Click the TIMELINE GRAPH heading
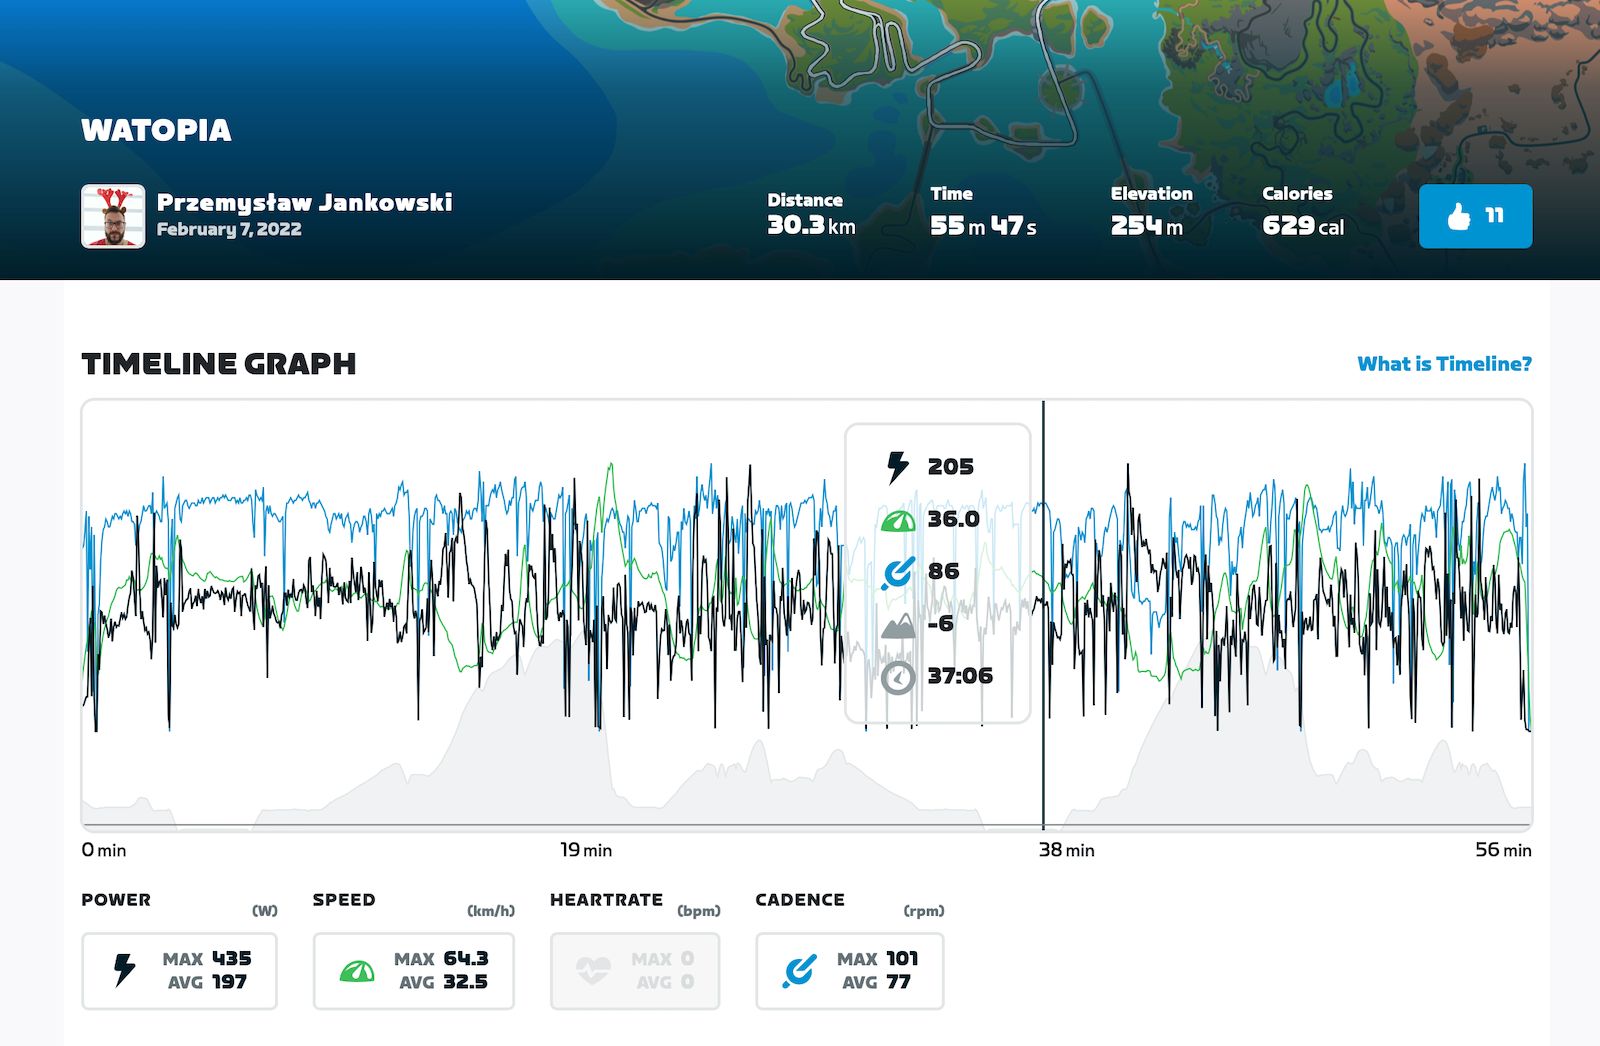1600x1046 pixels. tap(218, 364)
